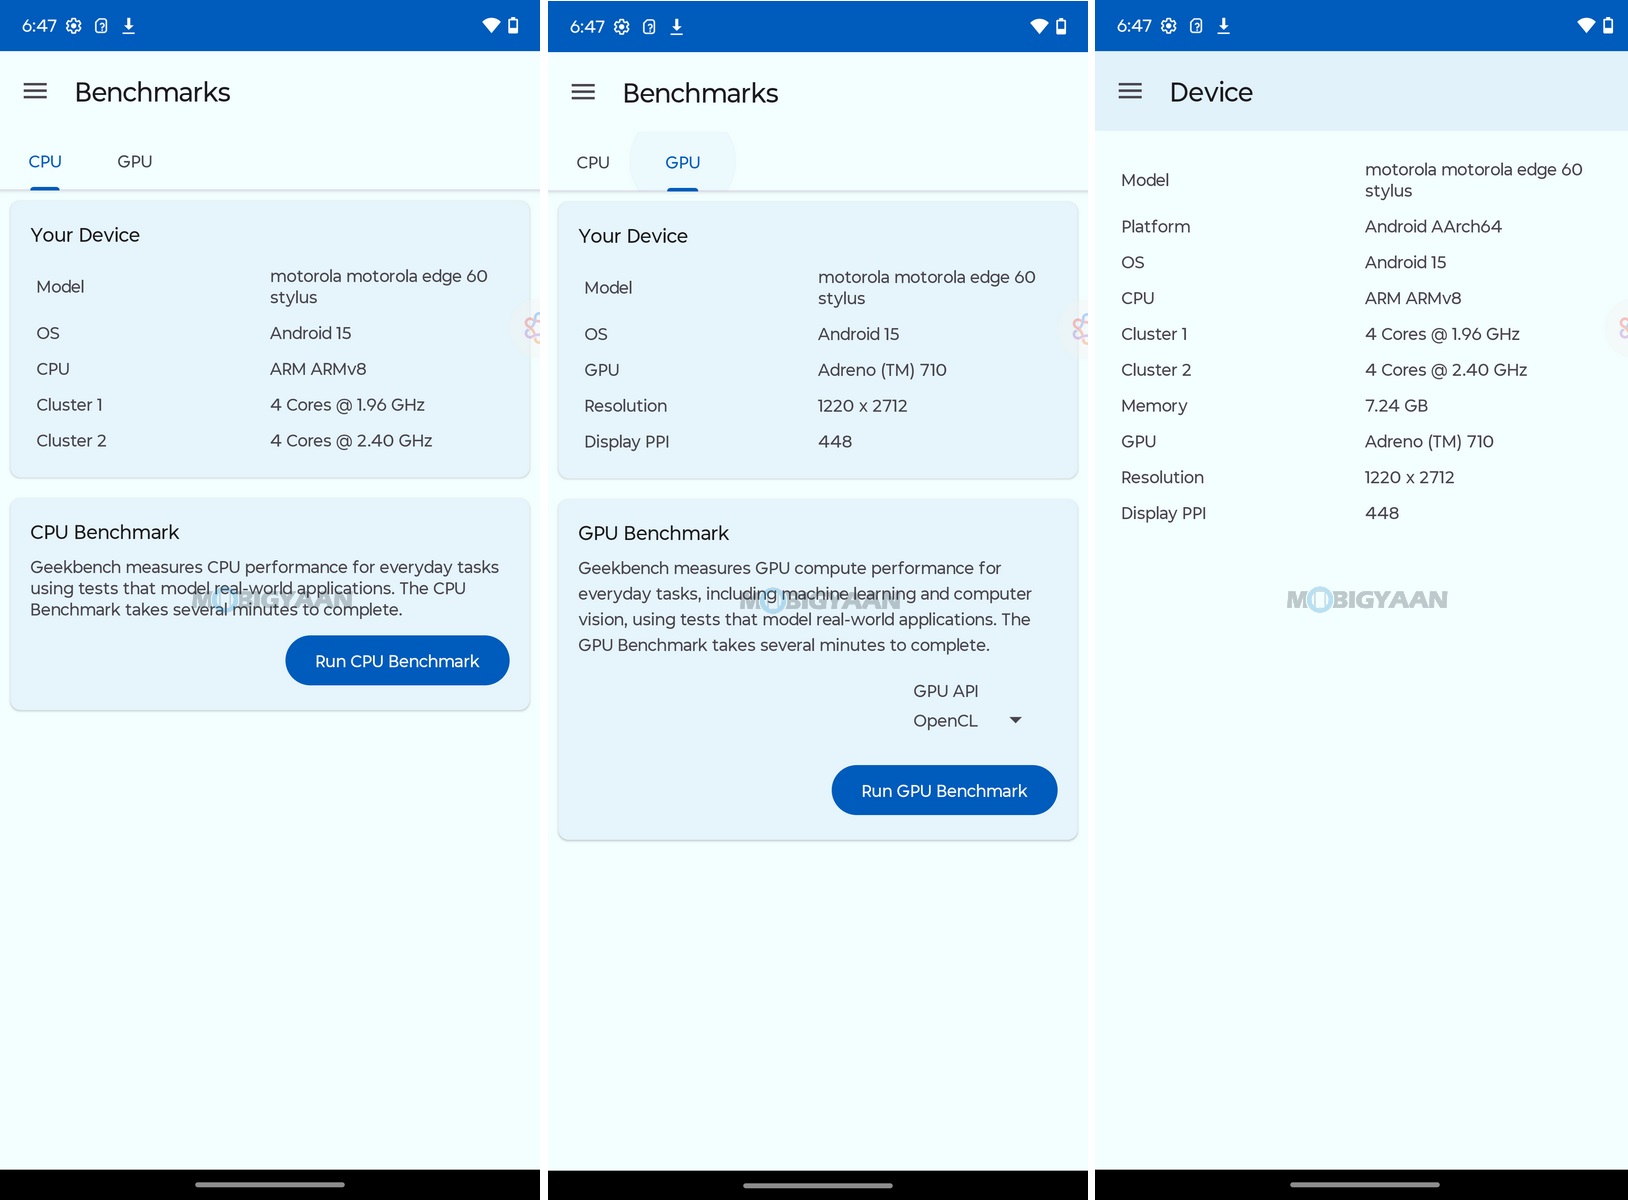
Task: Tap settings gear icon in middle status bar
Action: (622, 27)
